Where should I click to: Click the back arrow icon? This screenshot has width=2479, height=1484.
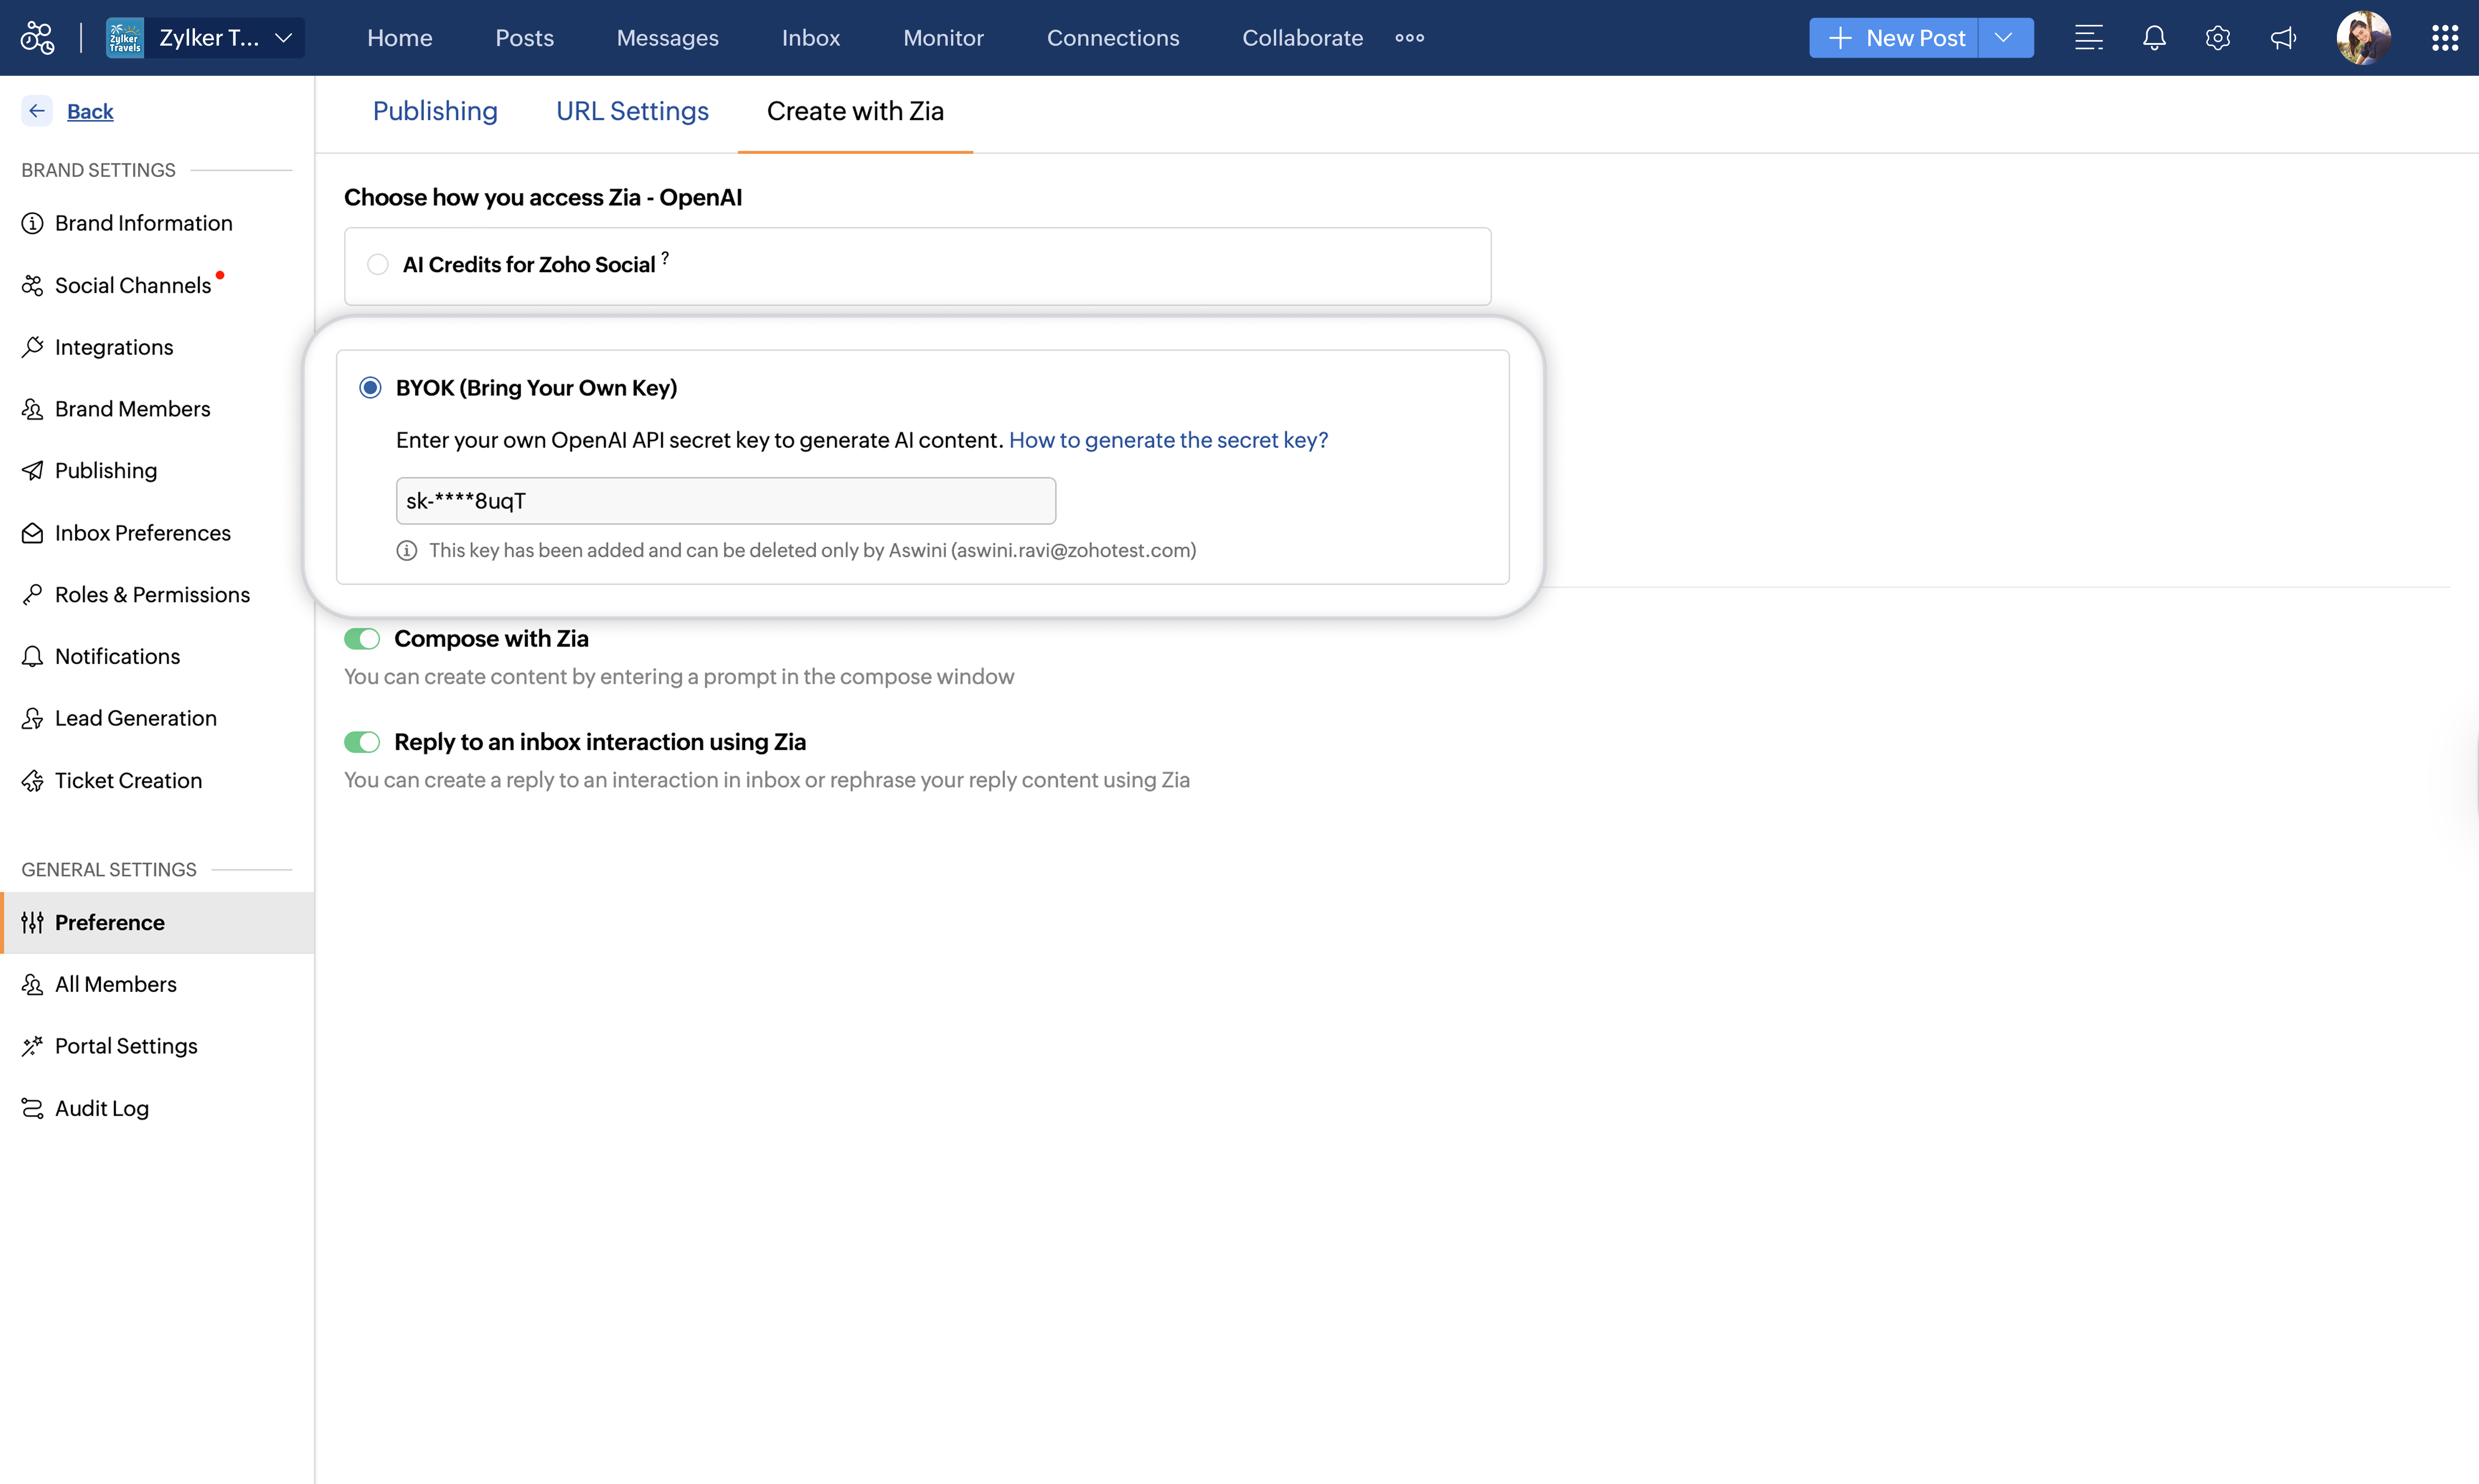pos(37,111)
